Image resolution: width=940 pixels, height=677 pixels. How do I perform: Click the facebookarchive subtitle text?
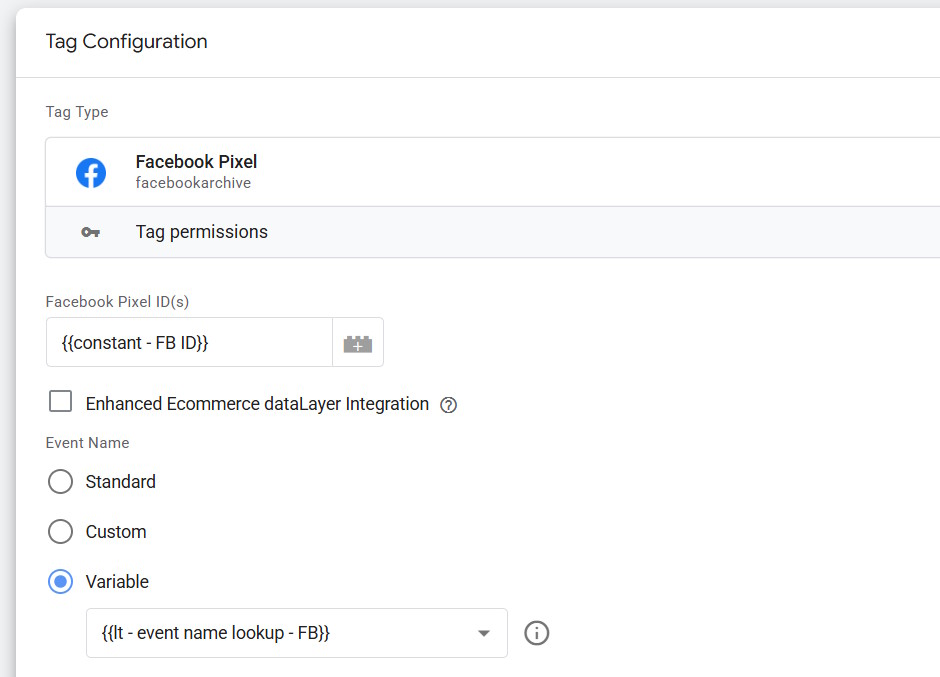193,183
